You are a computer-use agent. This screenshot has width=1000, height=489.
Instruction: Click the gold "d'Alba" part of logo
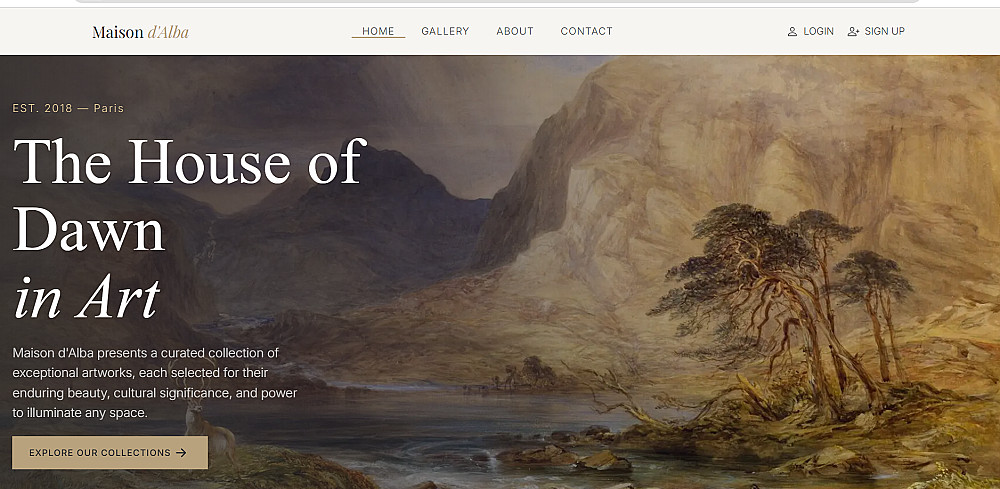coord(168,32)
